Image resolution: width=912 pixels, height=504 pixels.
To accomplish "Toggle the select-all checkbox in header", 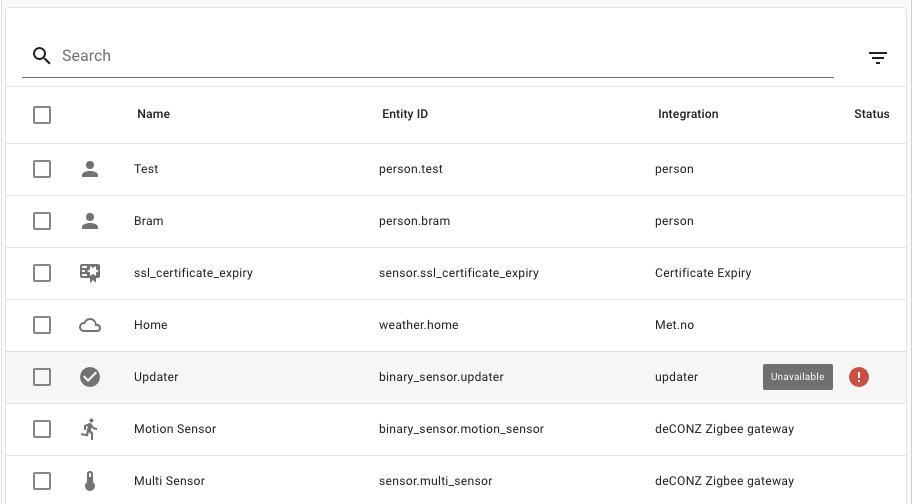I will [42, 115].
